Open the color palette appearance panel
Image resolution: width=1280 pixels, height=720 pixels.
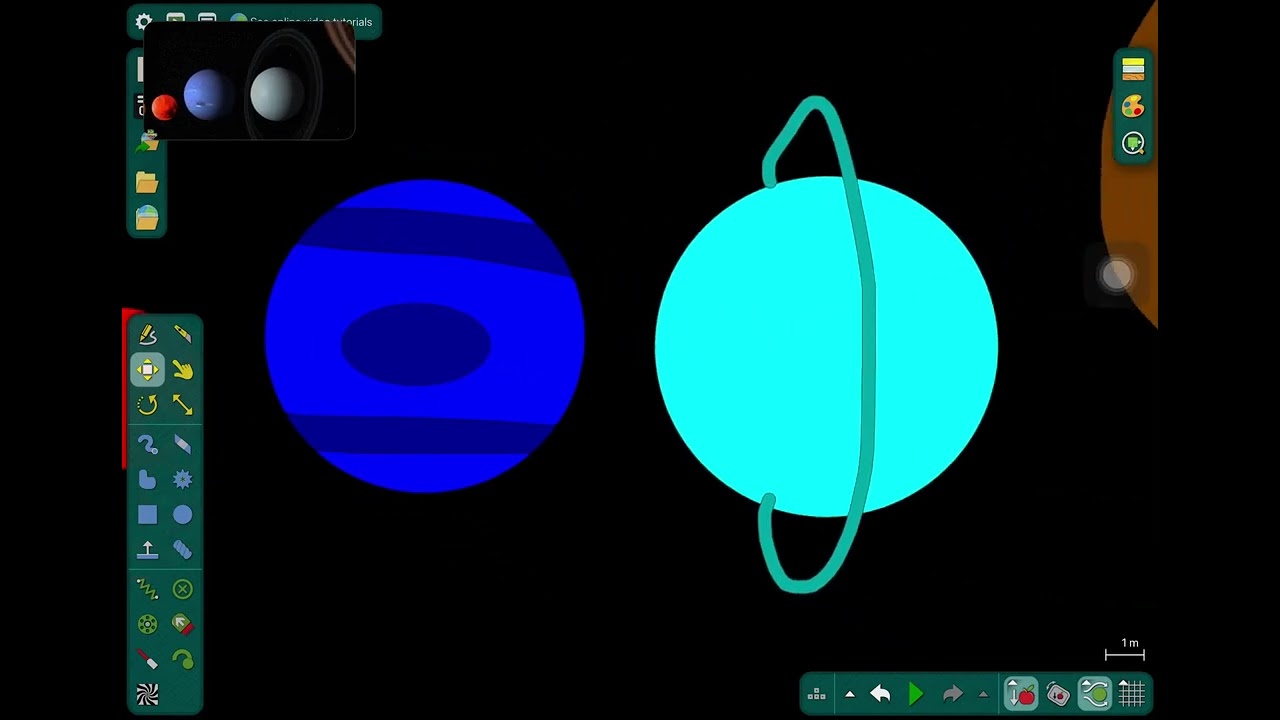[x=1133, y=106]
